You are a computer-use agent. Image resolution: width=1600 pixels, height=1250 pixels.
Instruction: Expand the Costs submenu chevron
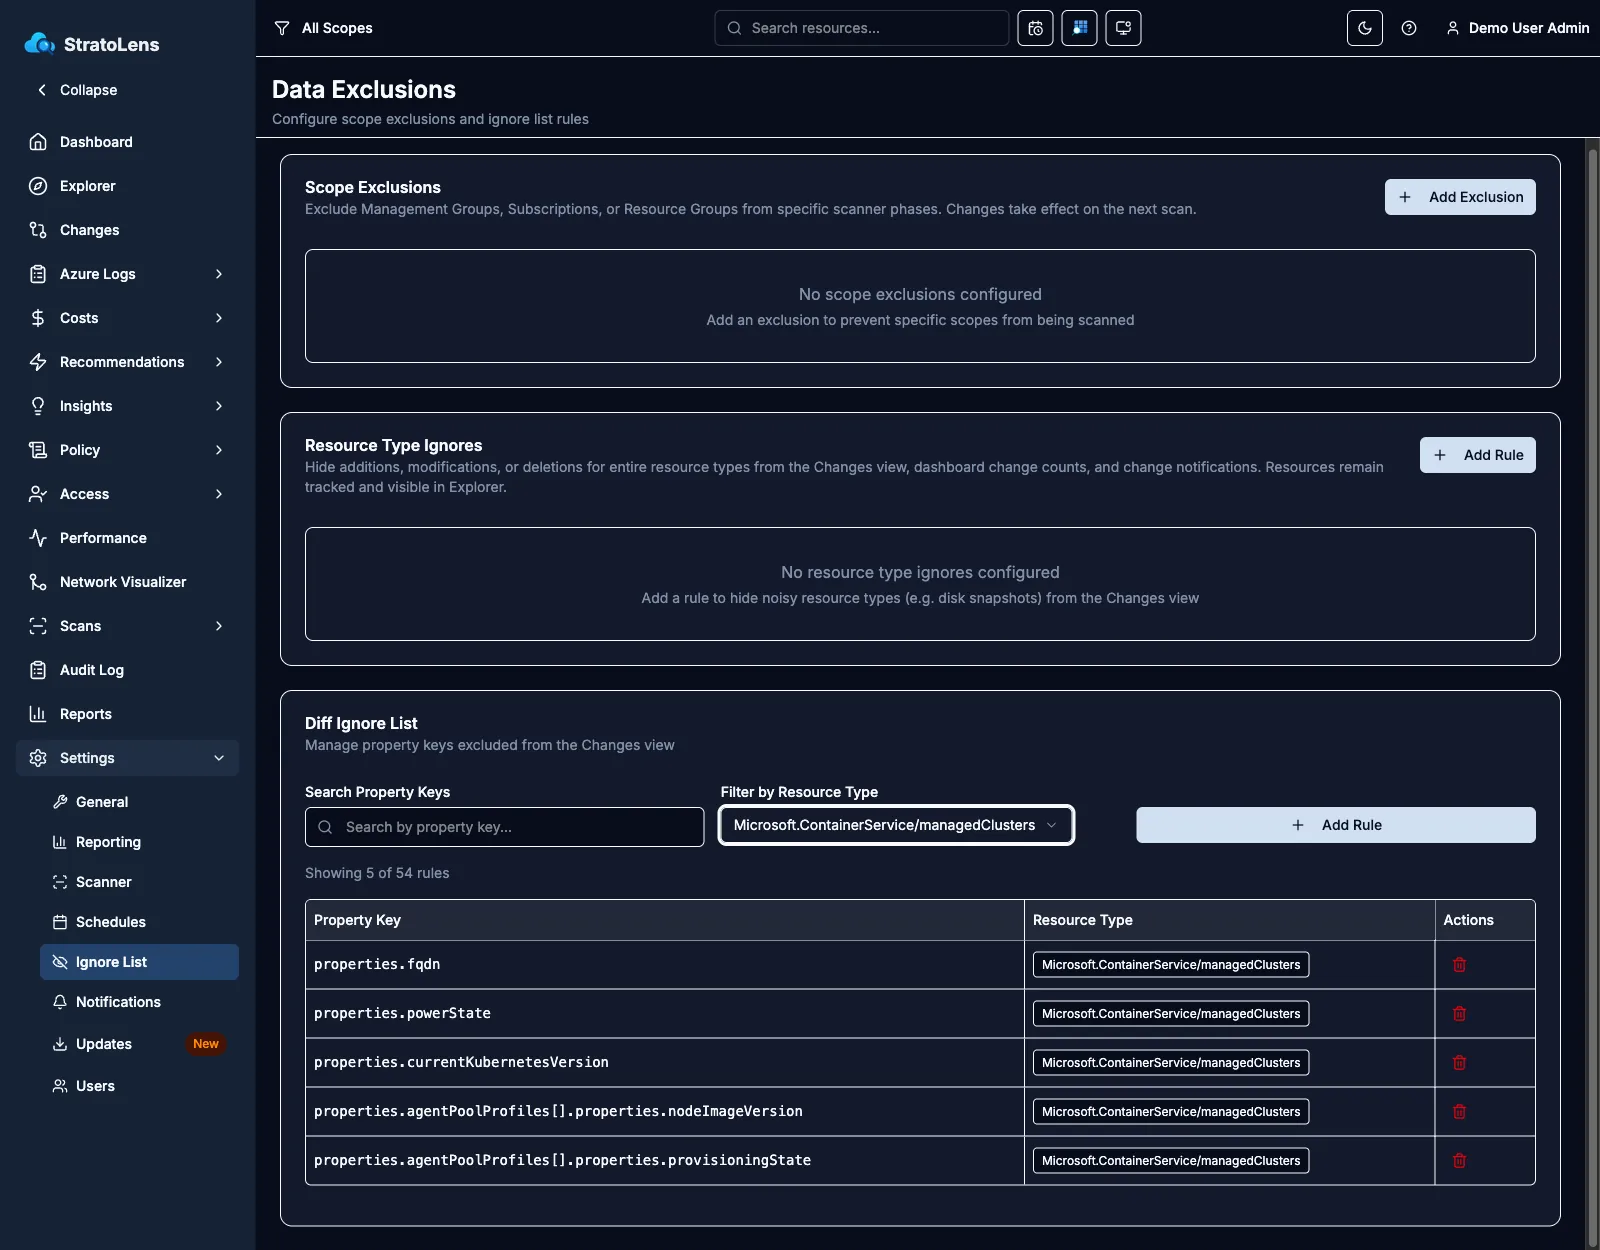pyautogui.click(x=219, y=318)
